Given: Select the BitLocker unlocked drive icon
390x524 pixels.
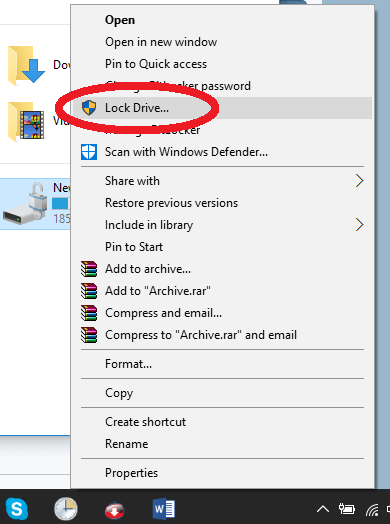Looking at the screenshot, I should 24,204.
